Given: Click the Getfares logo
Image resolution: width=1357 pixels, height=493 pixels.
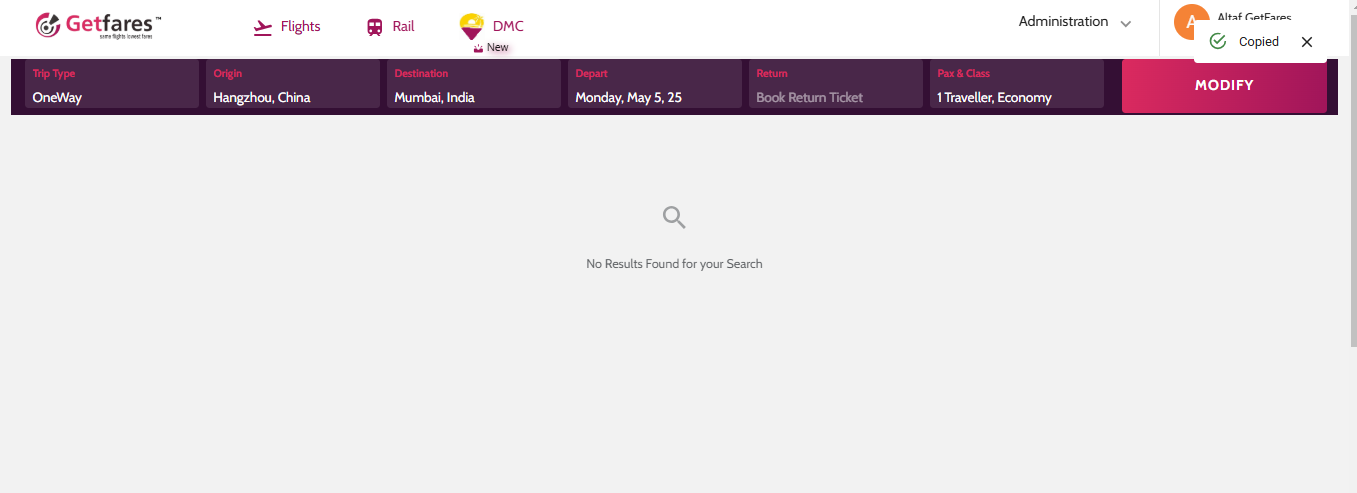Looking at the screenshot, I should pos(98,26).
